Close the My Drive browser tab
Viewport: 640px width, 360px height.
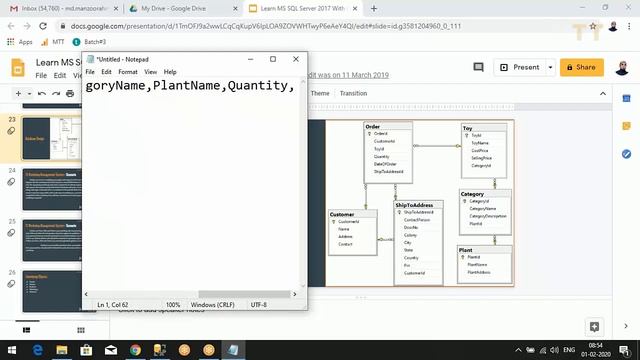(x=236, y=9)
